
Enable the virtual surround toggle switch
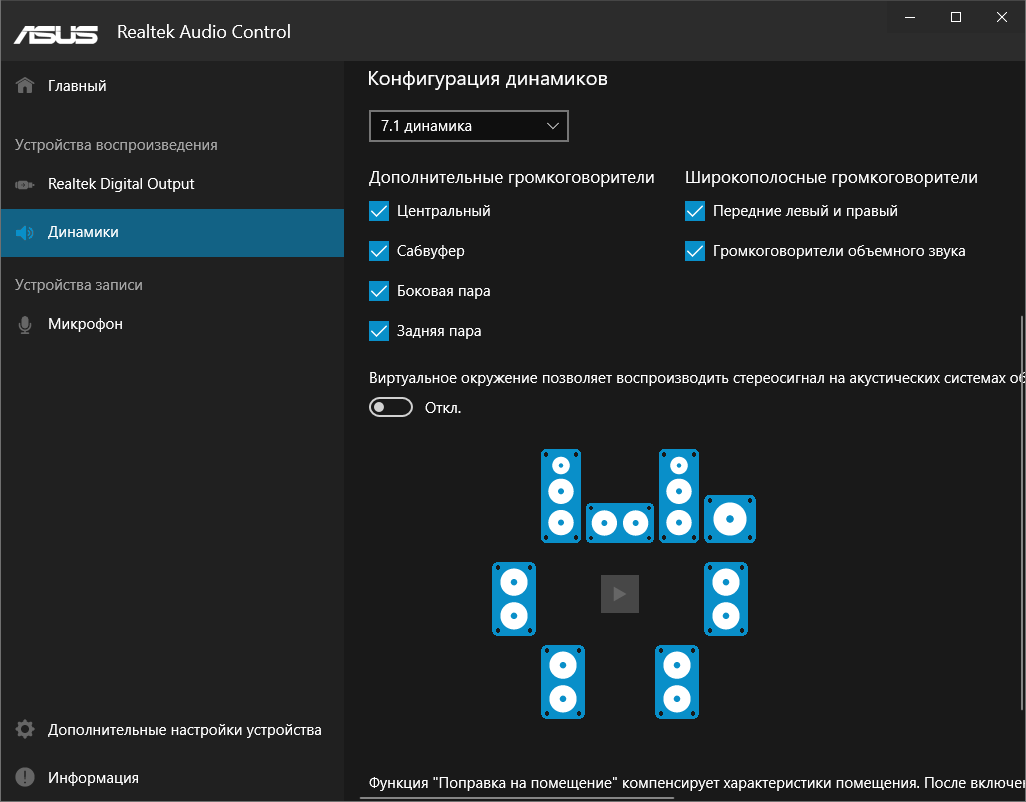coord(391,407)
